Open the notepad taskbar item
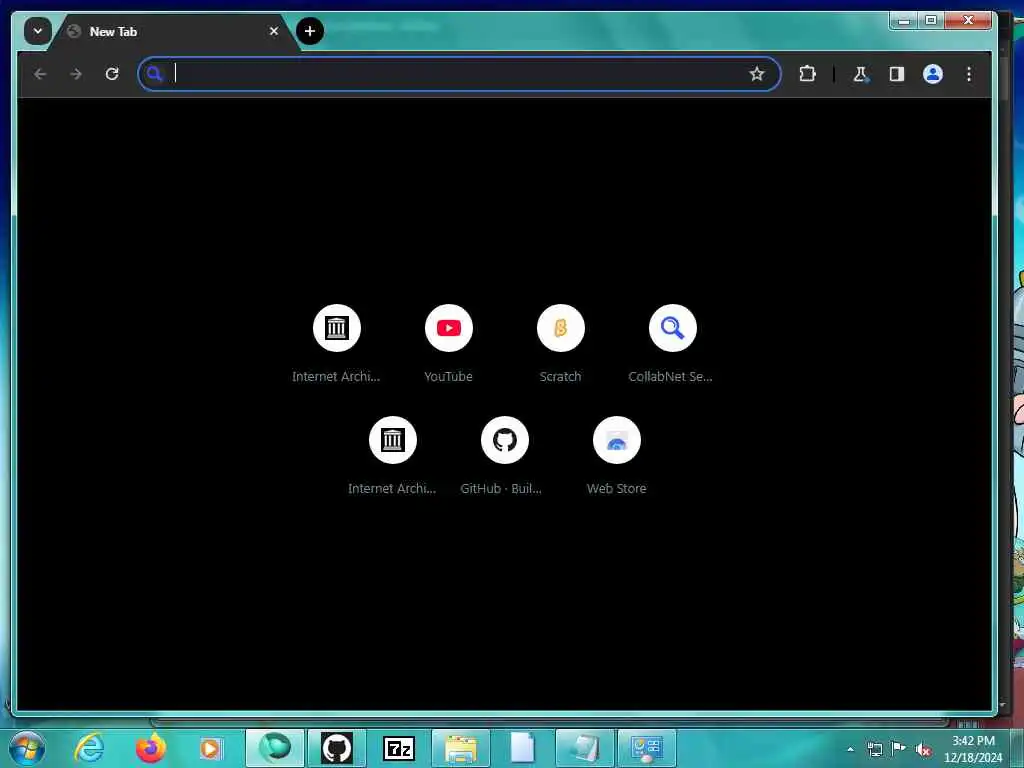Image resolution: width=1024 pixels, height=768 pixels. [584, 748]
